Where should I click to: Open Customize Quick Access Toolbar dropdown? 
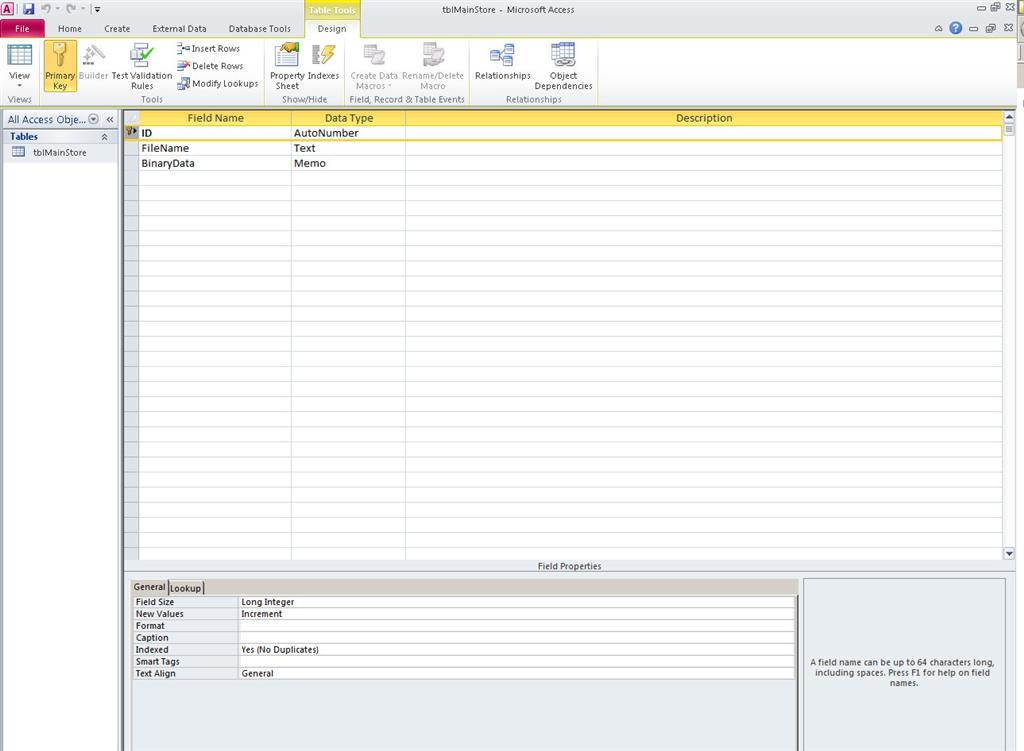coord(97,9)
